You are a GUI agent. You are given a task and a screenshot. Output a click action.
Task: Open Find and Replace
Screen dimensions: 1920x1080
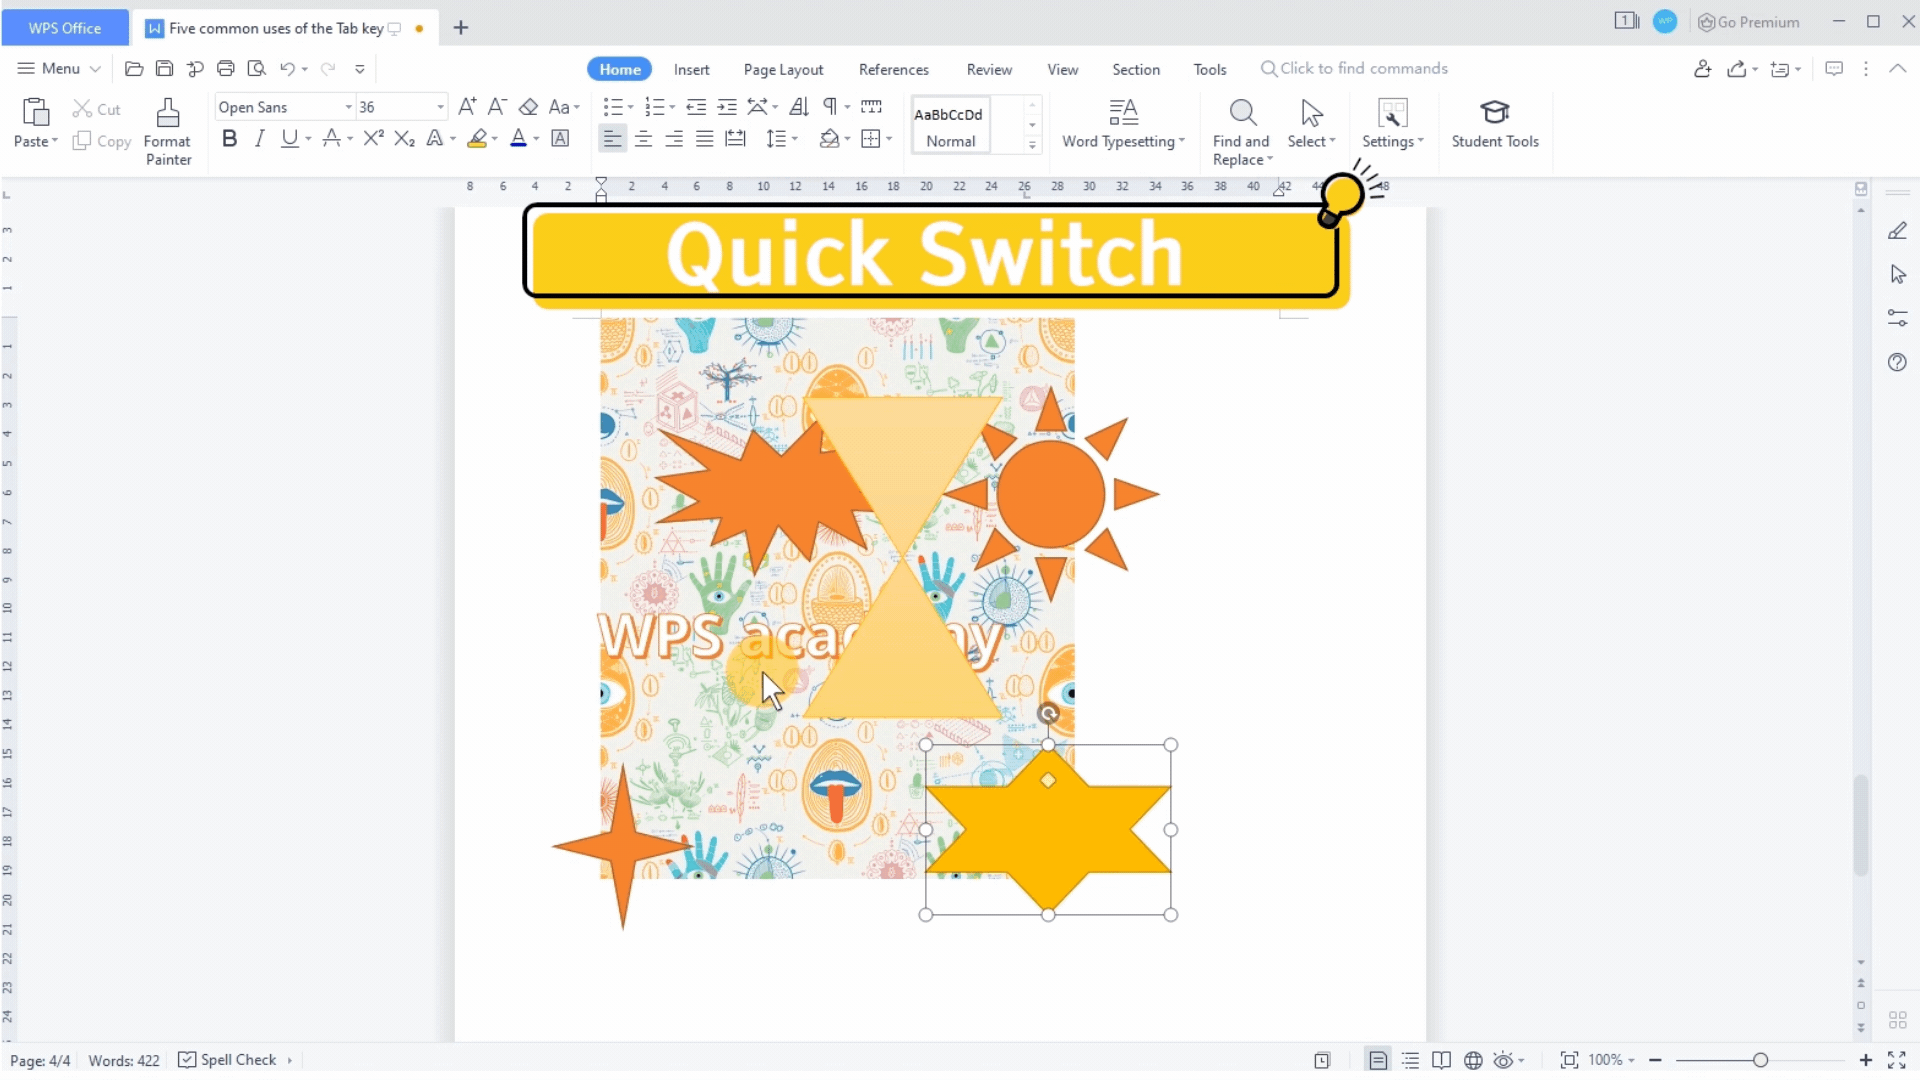point(1242,132)
